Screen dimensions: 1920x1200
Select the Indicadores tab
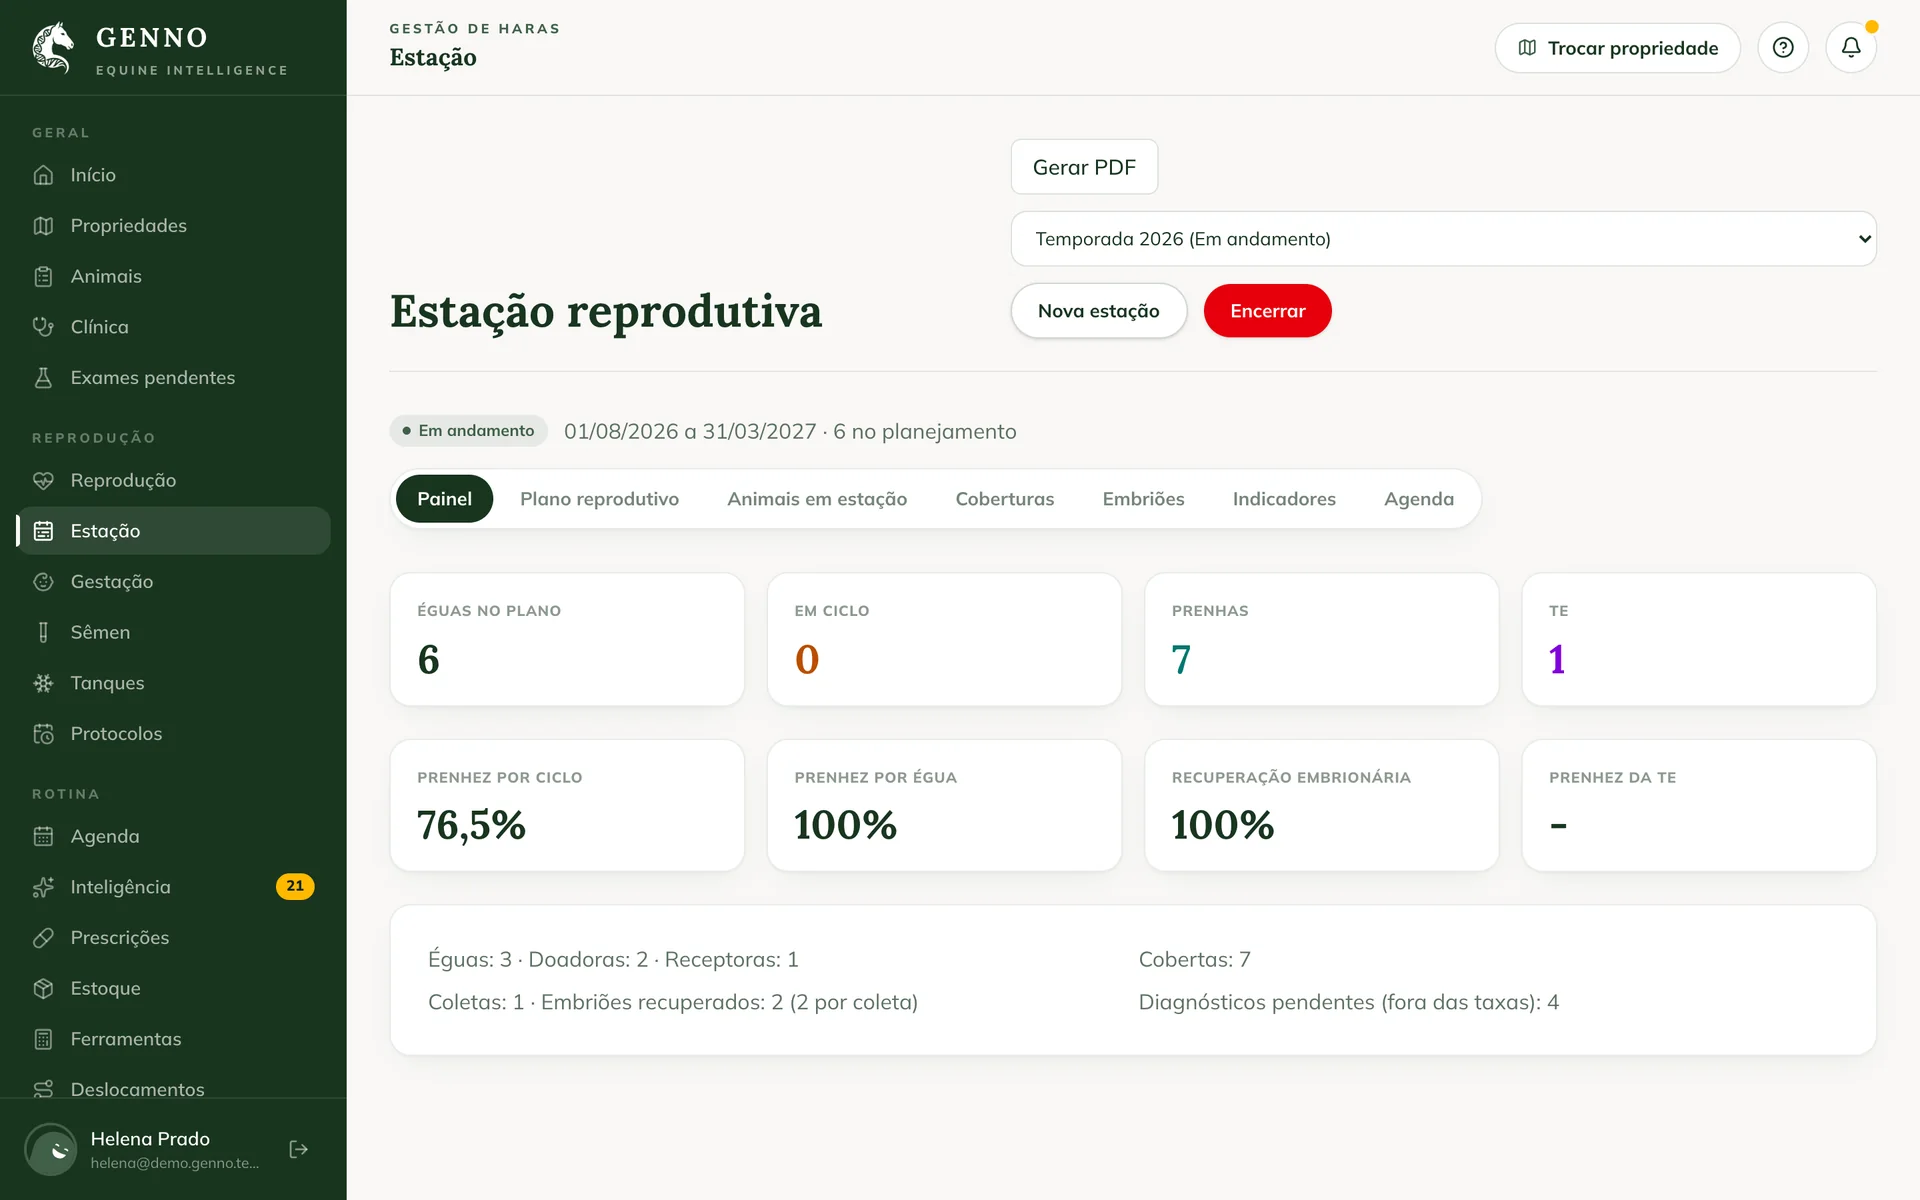tap(1284, 499)
